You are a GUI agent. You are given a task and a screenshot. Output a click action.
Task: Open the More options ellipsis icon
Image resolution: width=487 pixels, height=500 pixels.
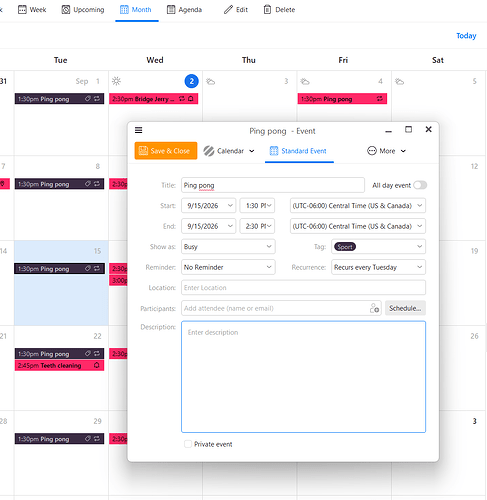coord(372,151)
